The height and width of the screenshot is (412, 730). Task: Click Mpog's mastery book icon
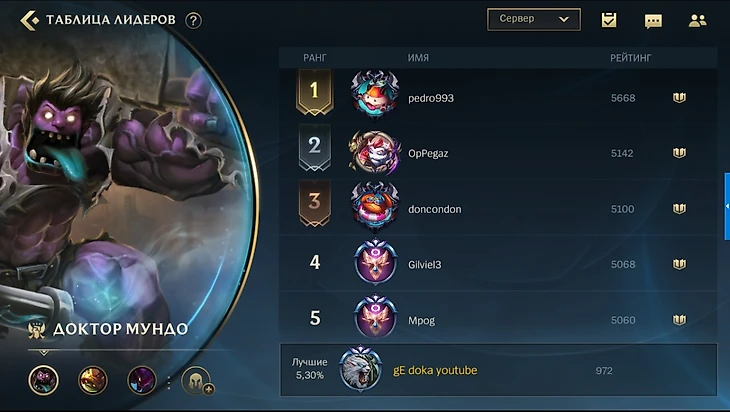pyautogui.click(x=679, y=320)
